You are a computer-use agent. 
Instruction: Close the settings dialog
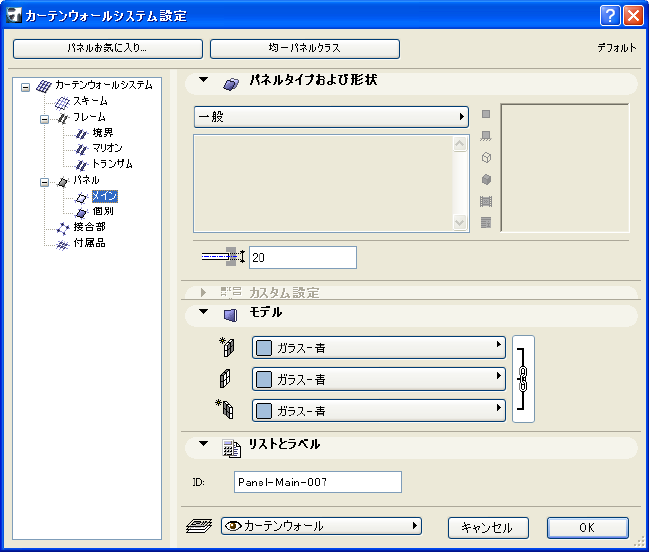[633, 16]
